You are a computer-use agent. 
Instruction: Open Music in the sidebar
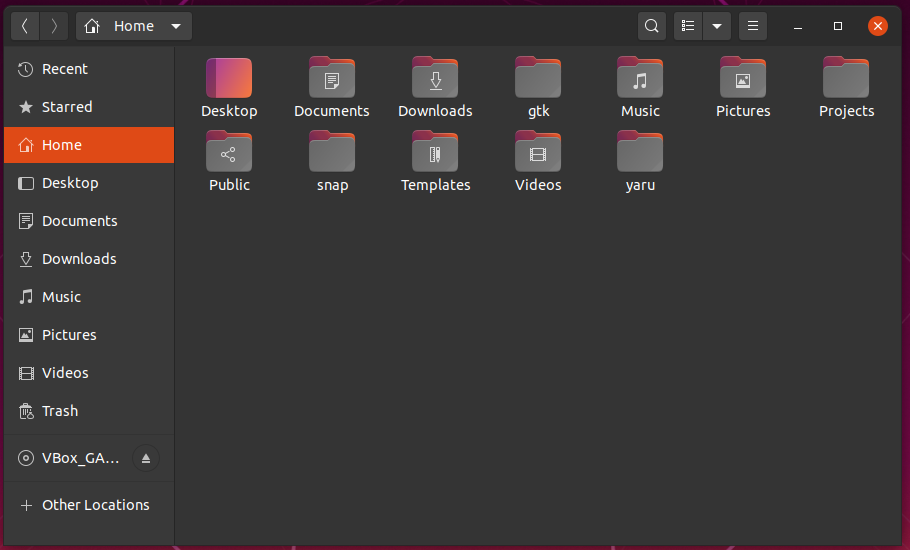pos(89,297)
